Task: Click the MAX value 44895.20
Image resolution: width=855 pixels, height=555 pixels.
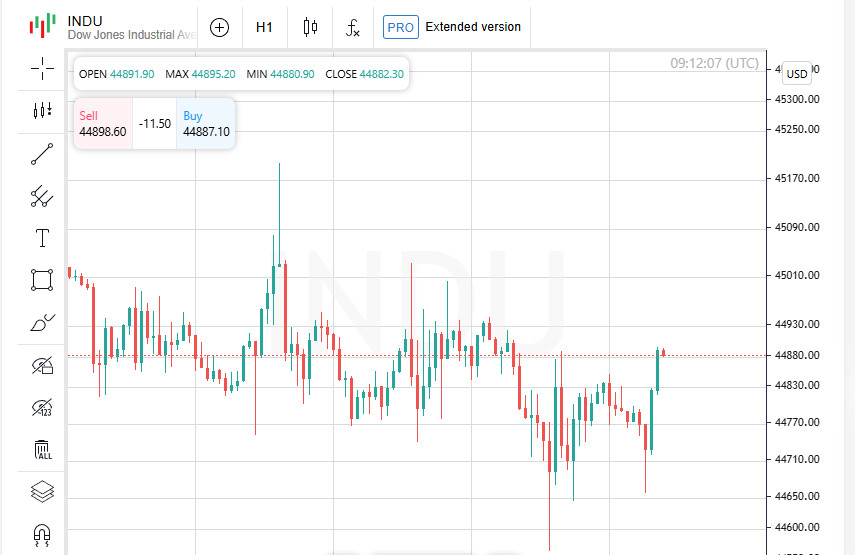Action: [213, 74]
